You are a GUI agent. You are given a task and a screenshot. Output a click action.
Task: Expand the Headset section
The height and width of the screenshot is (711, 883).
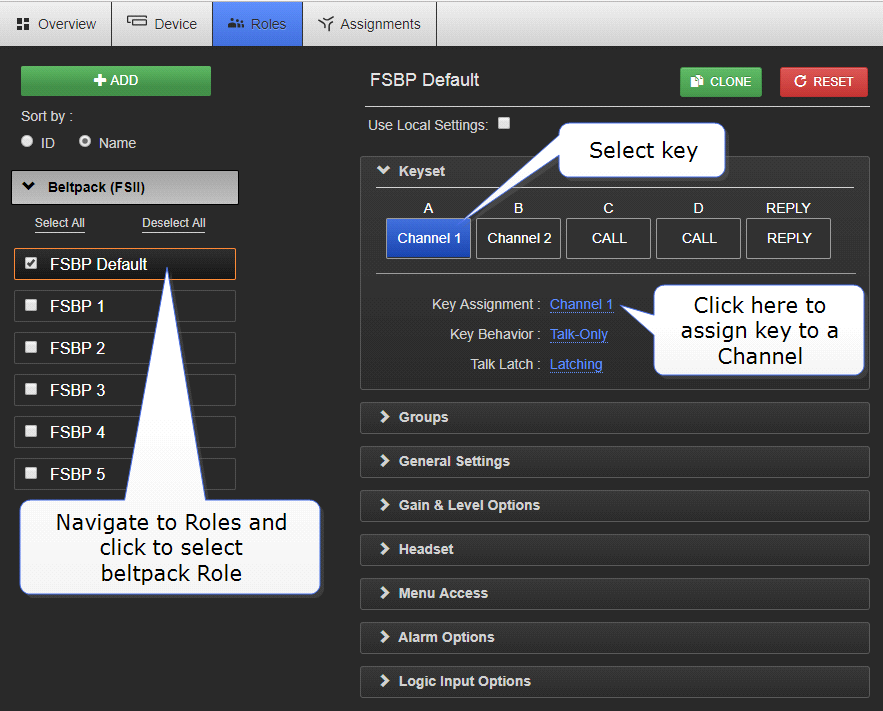(x=426, y=549)
